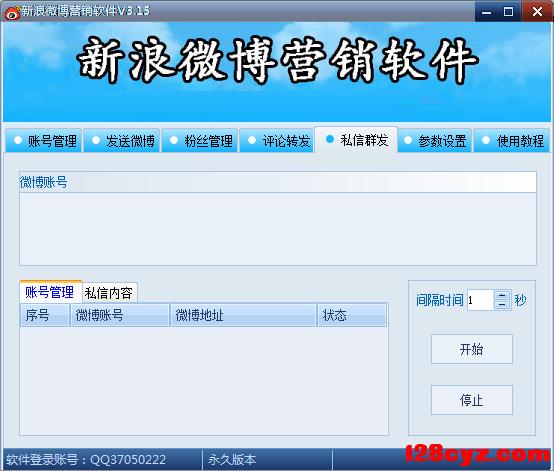Click the 间隔时间 label
554x471 pixels.
click(x=440, y=300)
